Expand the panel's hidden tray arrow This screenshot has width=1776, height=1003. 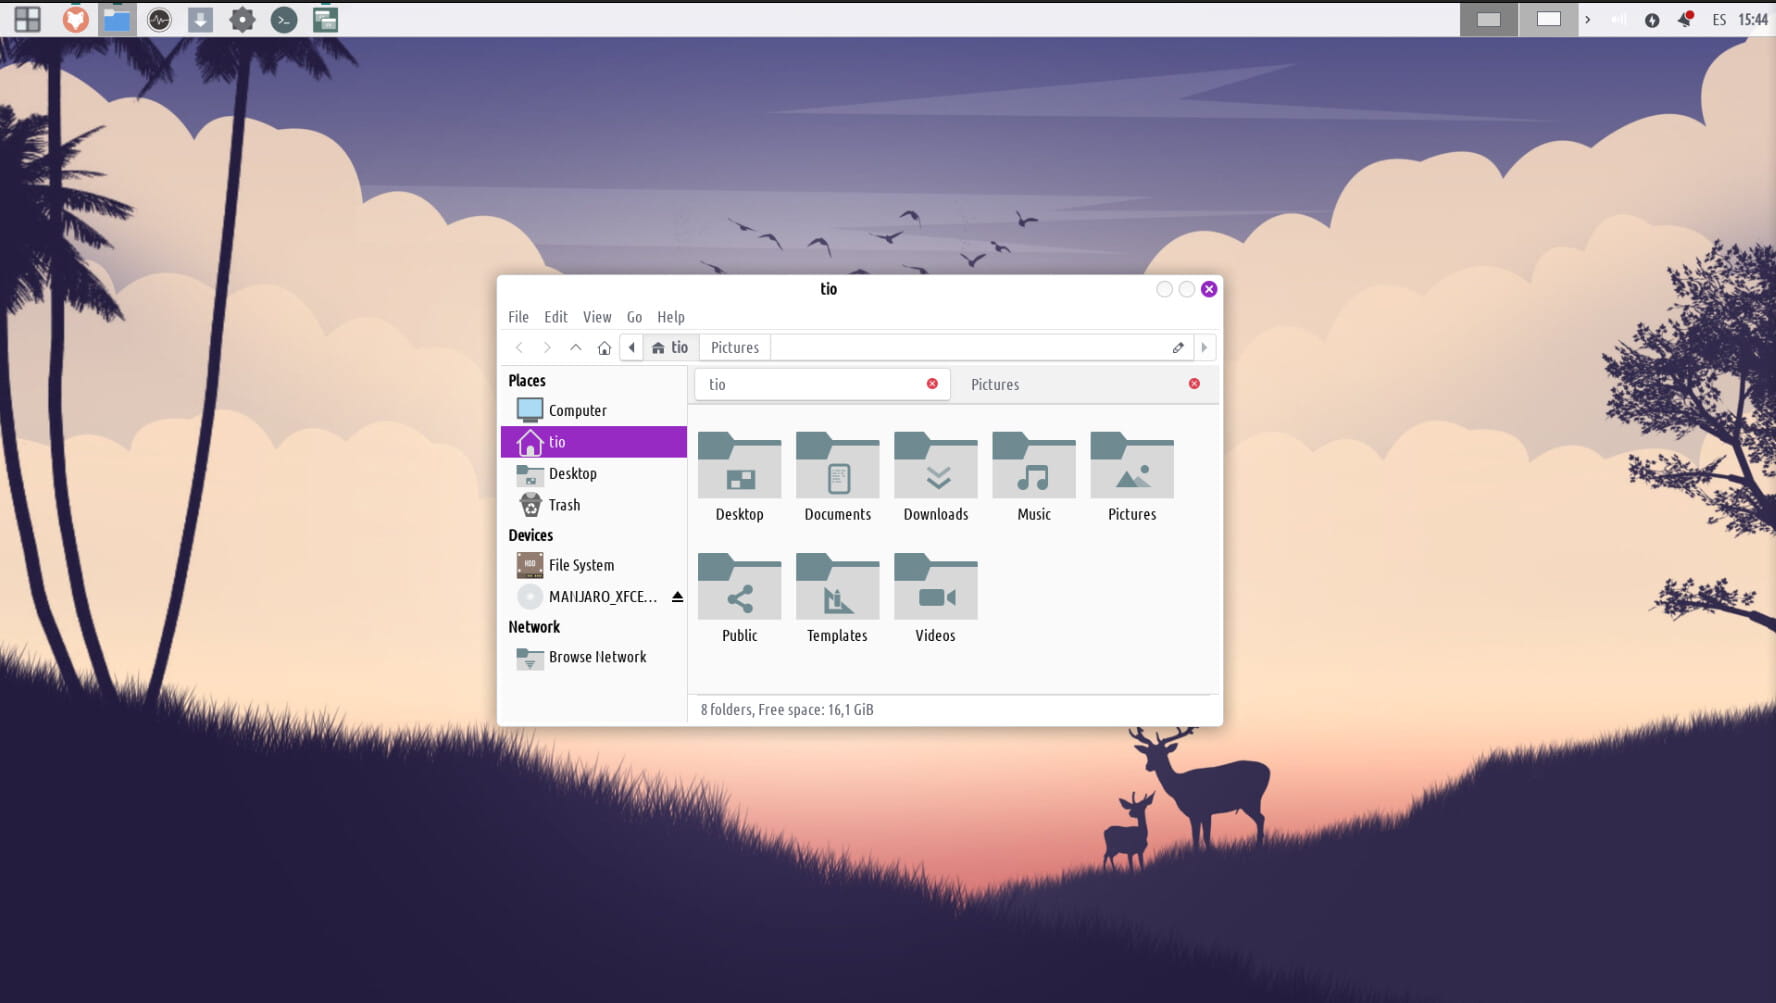(x=1587, y=19)
